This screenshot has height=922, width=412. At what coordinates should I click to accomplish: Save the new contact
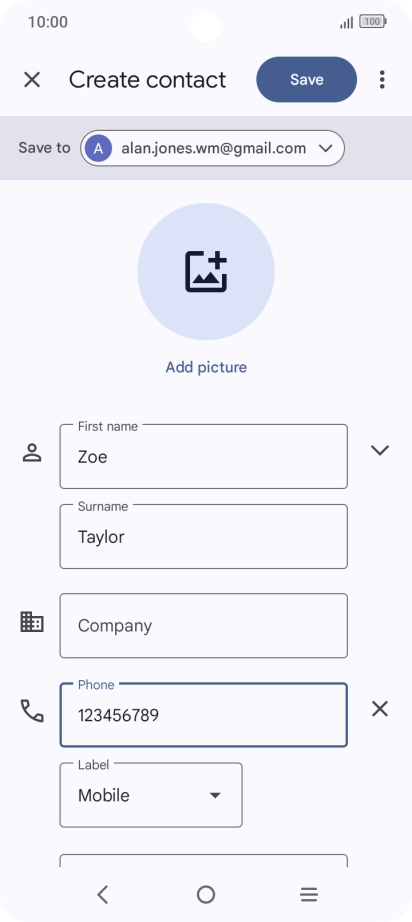tap(307, 79)
